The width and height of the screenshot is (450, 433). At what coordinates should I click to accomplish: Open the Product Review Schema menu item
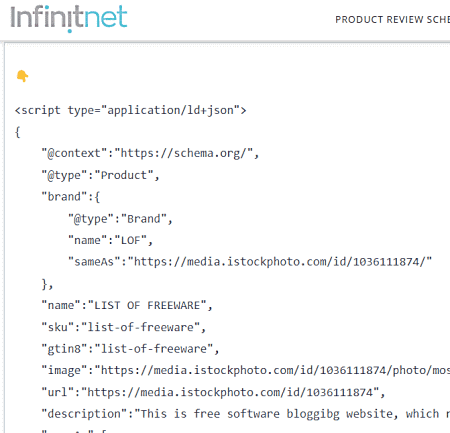pos(392,20)
